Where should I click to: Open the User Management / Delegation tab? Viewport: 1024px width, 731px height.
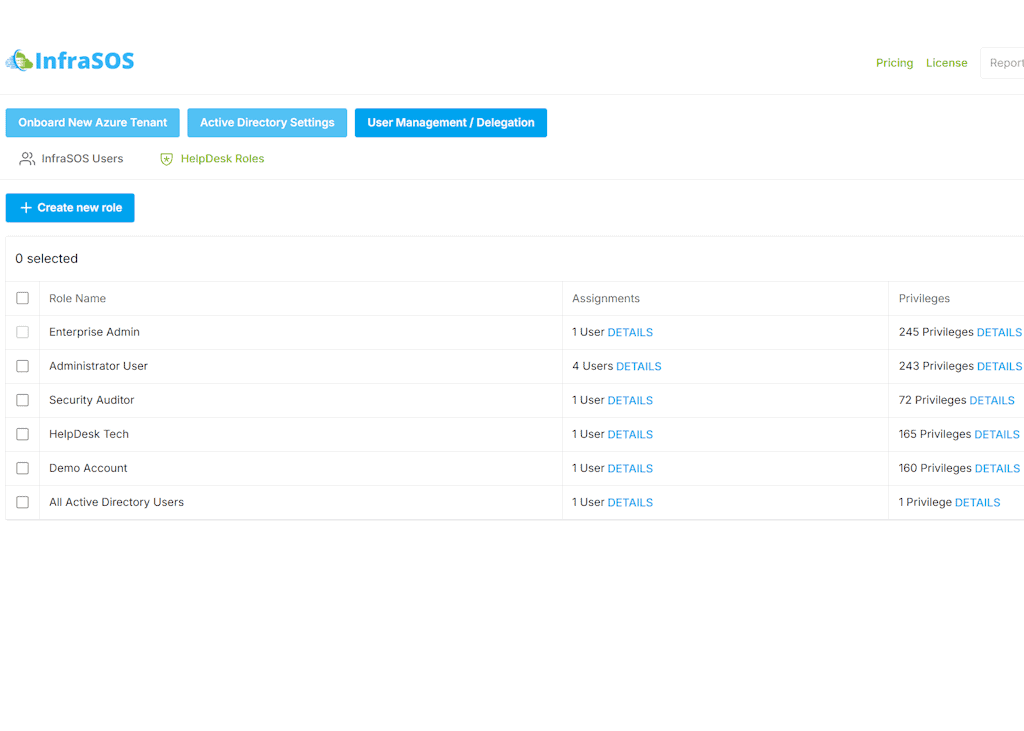[x=450, y=123]
